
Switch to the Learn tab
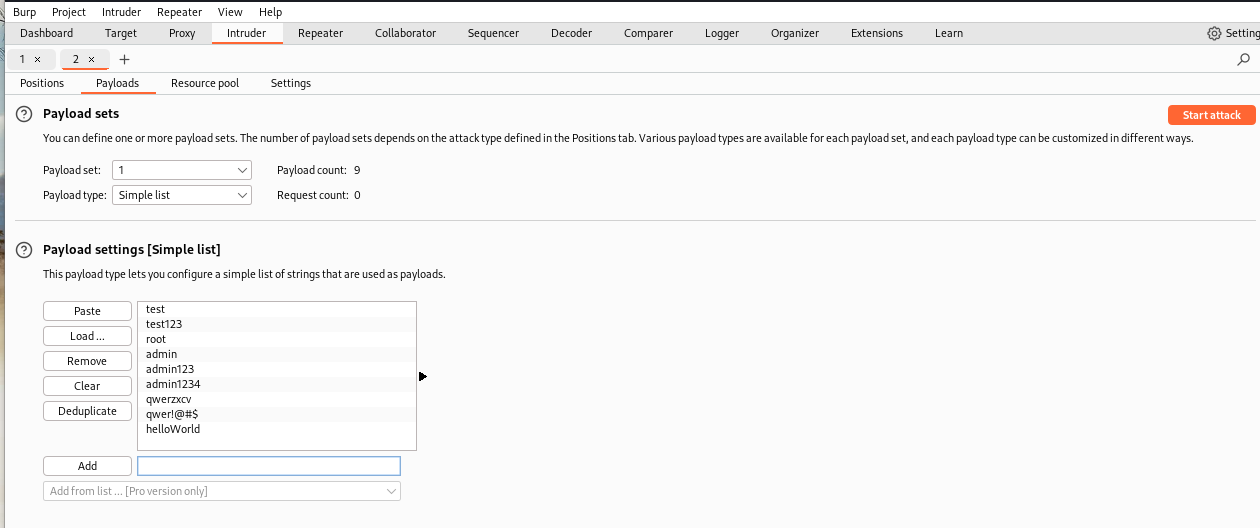(x=949, y=33)
